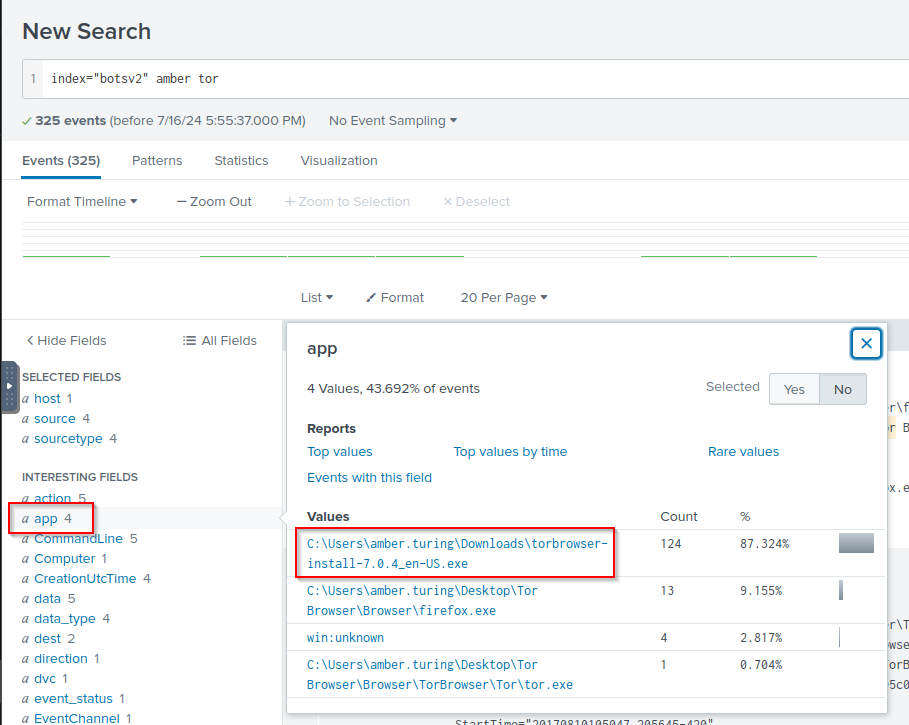This screenshot has height=725, width=909.
Task: Set Selected to Yes
Action: pos(794,389)
